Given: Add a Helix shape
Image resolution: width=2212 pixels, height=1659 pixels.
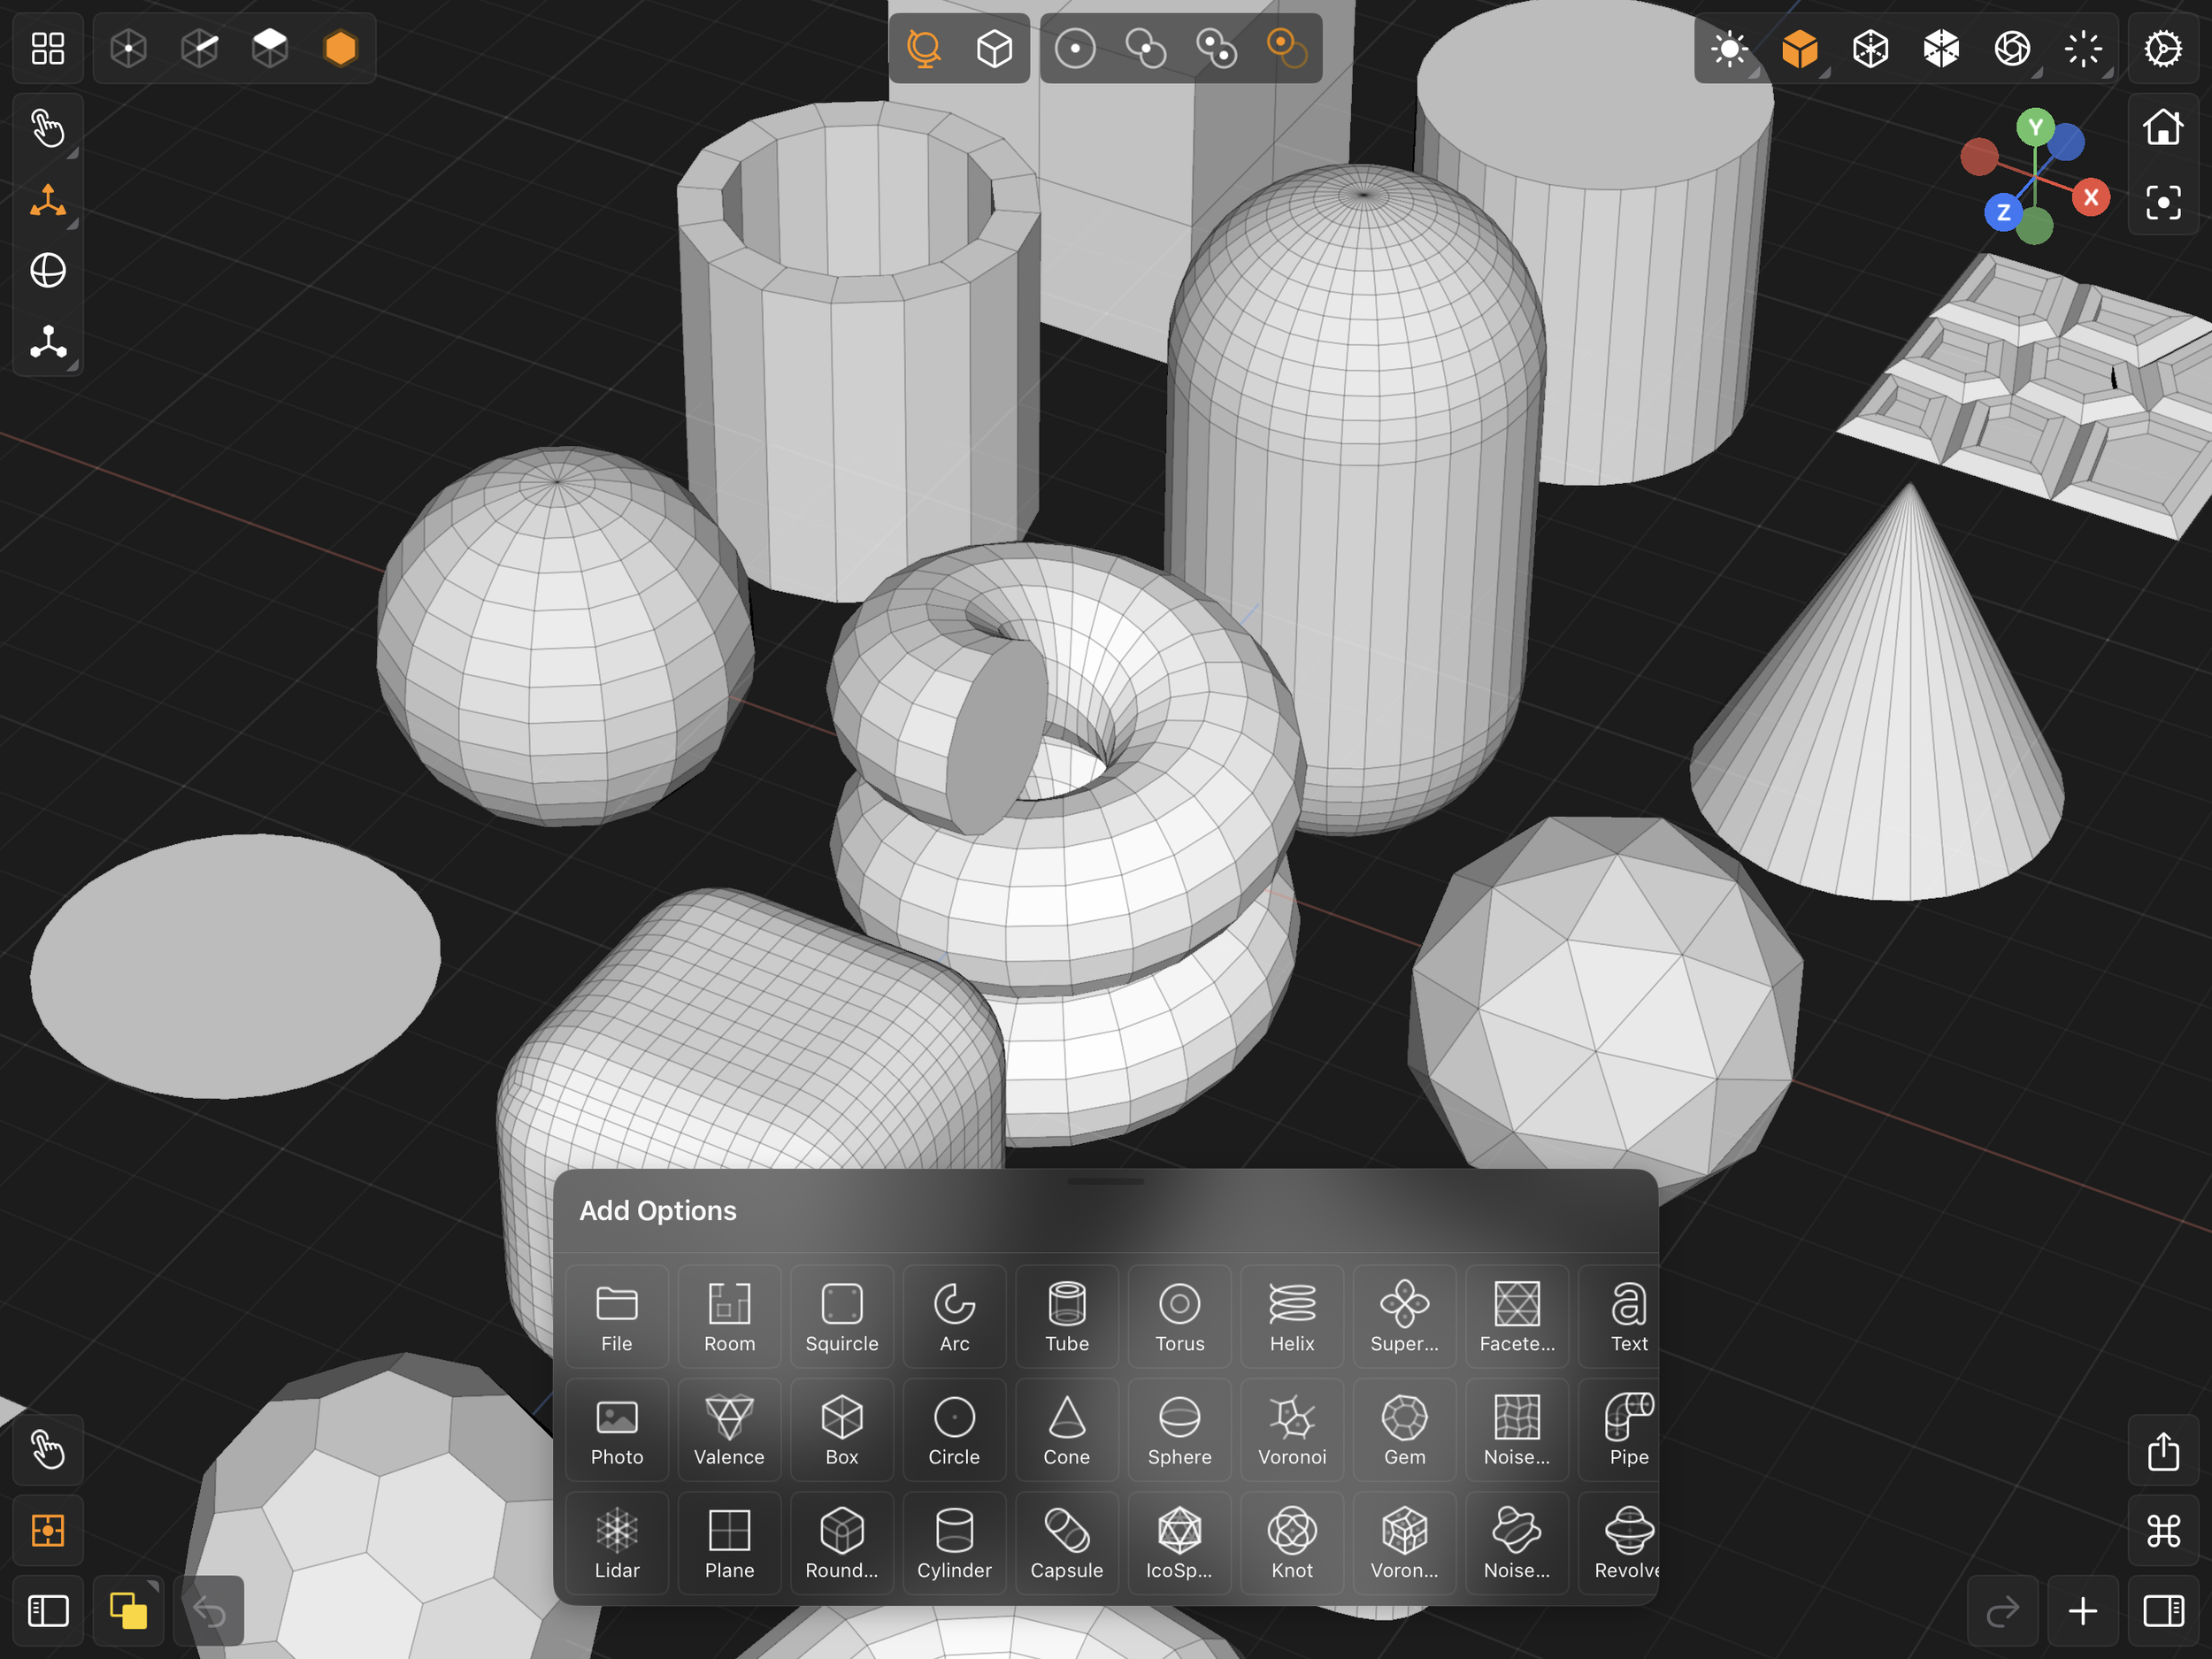Looking at the screenshot, I should 1291,1316.
